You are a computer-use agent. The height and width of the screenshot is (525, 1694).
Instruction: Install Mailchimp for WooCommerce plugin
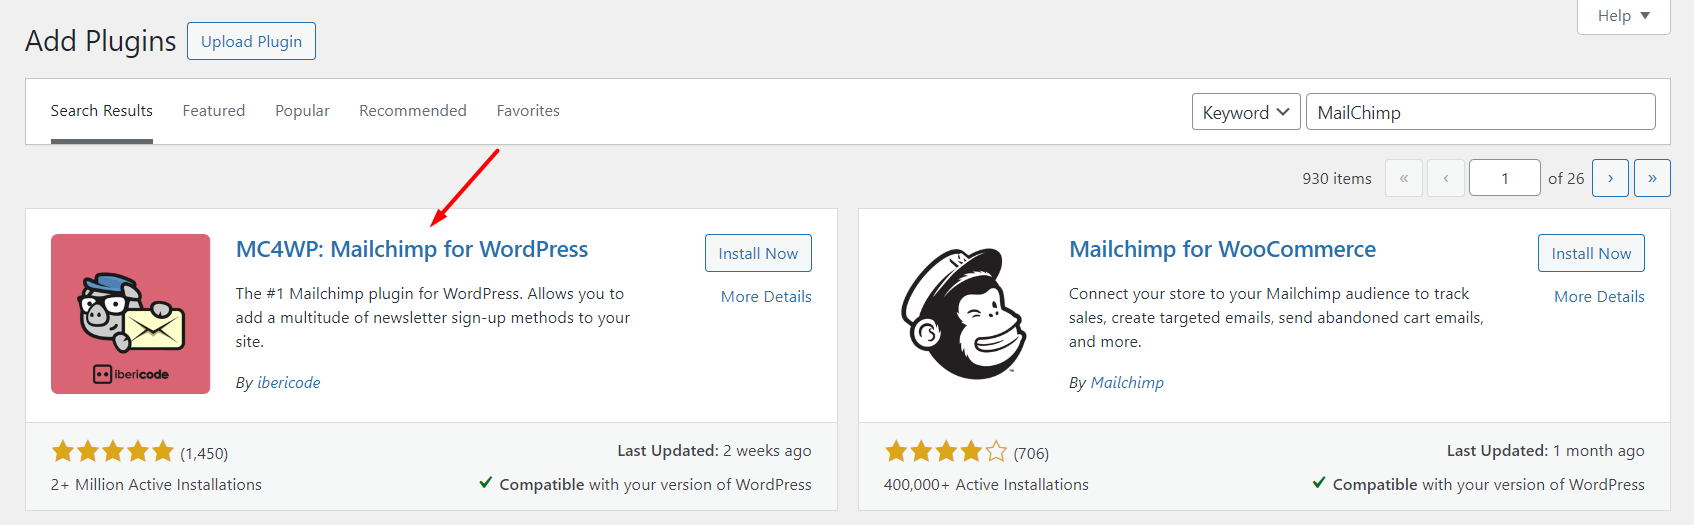(x=1591, y=253)
